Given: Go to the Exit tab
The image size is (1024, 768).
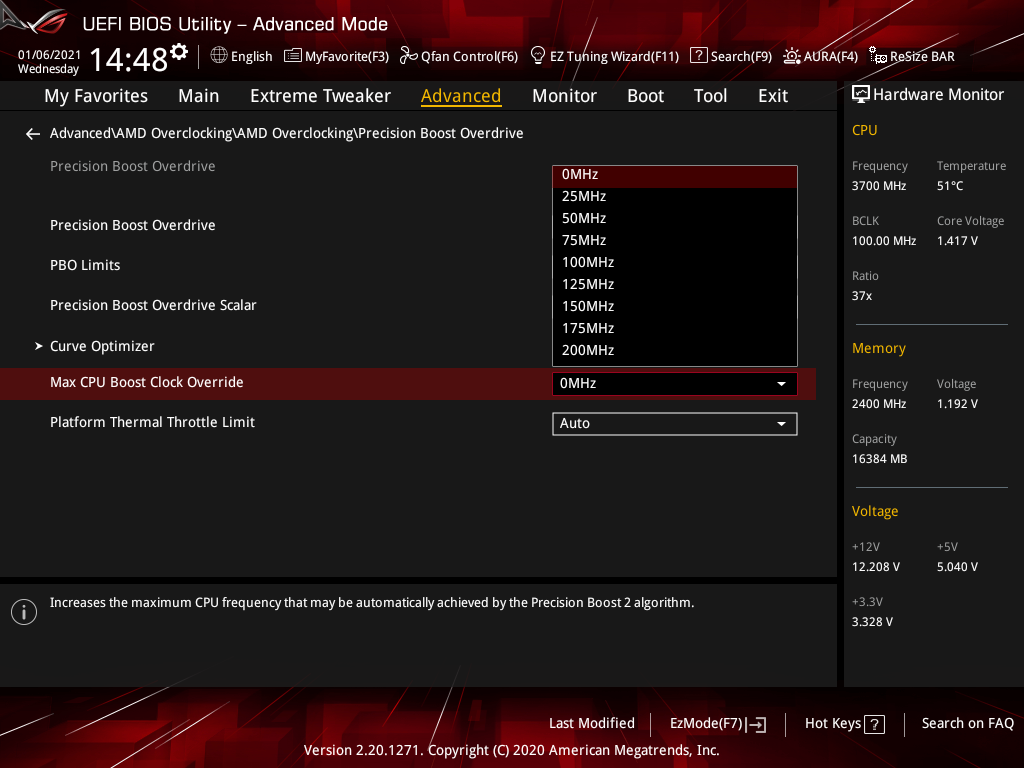Looking at the screenshot, I should (x=773, y=96).
